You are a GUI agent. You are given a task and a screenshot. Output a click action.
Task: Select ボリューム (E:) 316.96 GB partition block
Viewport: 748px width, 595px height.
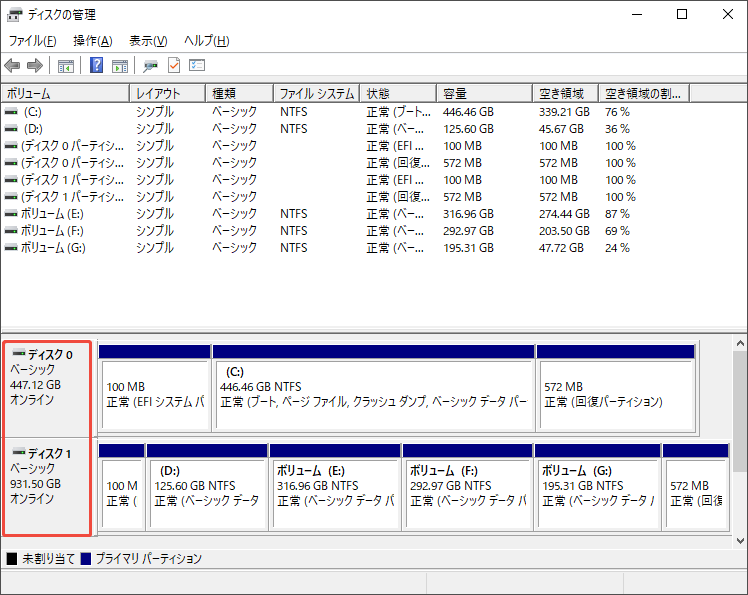click(335, 487)
